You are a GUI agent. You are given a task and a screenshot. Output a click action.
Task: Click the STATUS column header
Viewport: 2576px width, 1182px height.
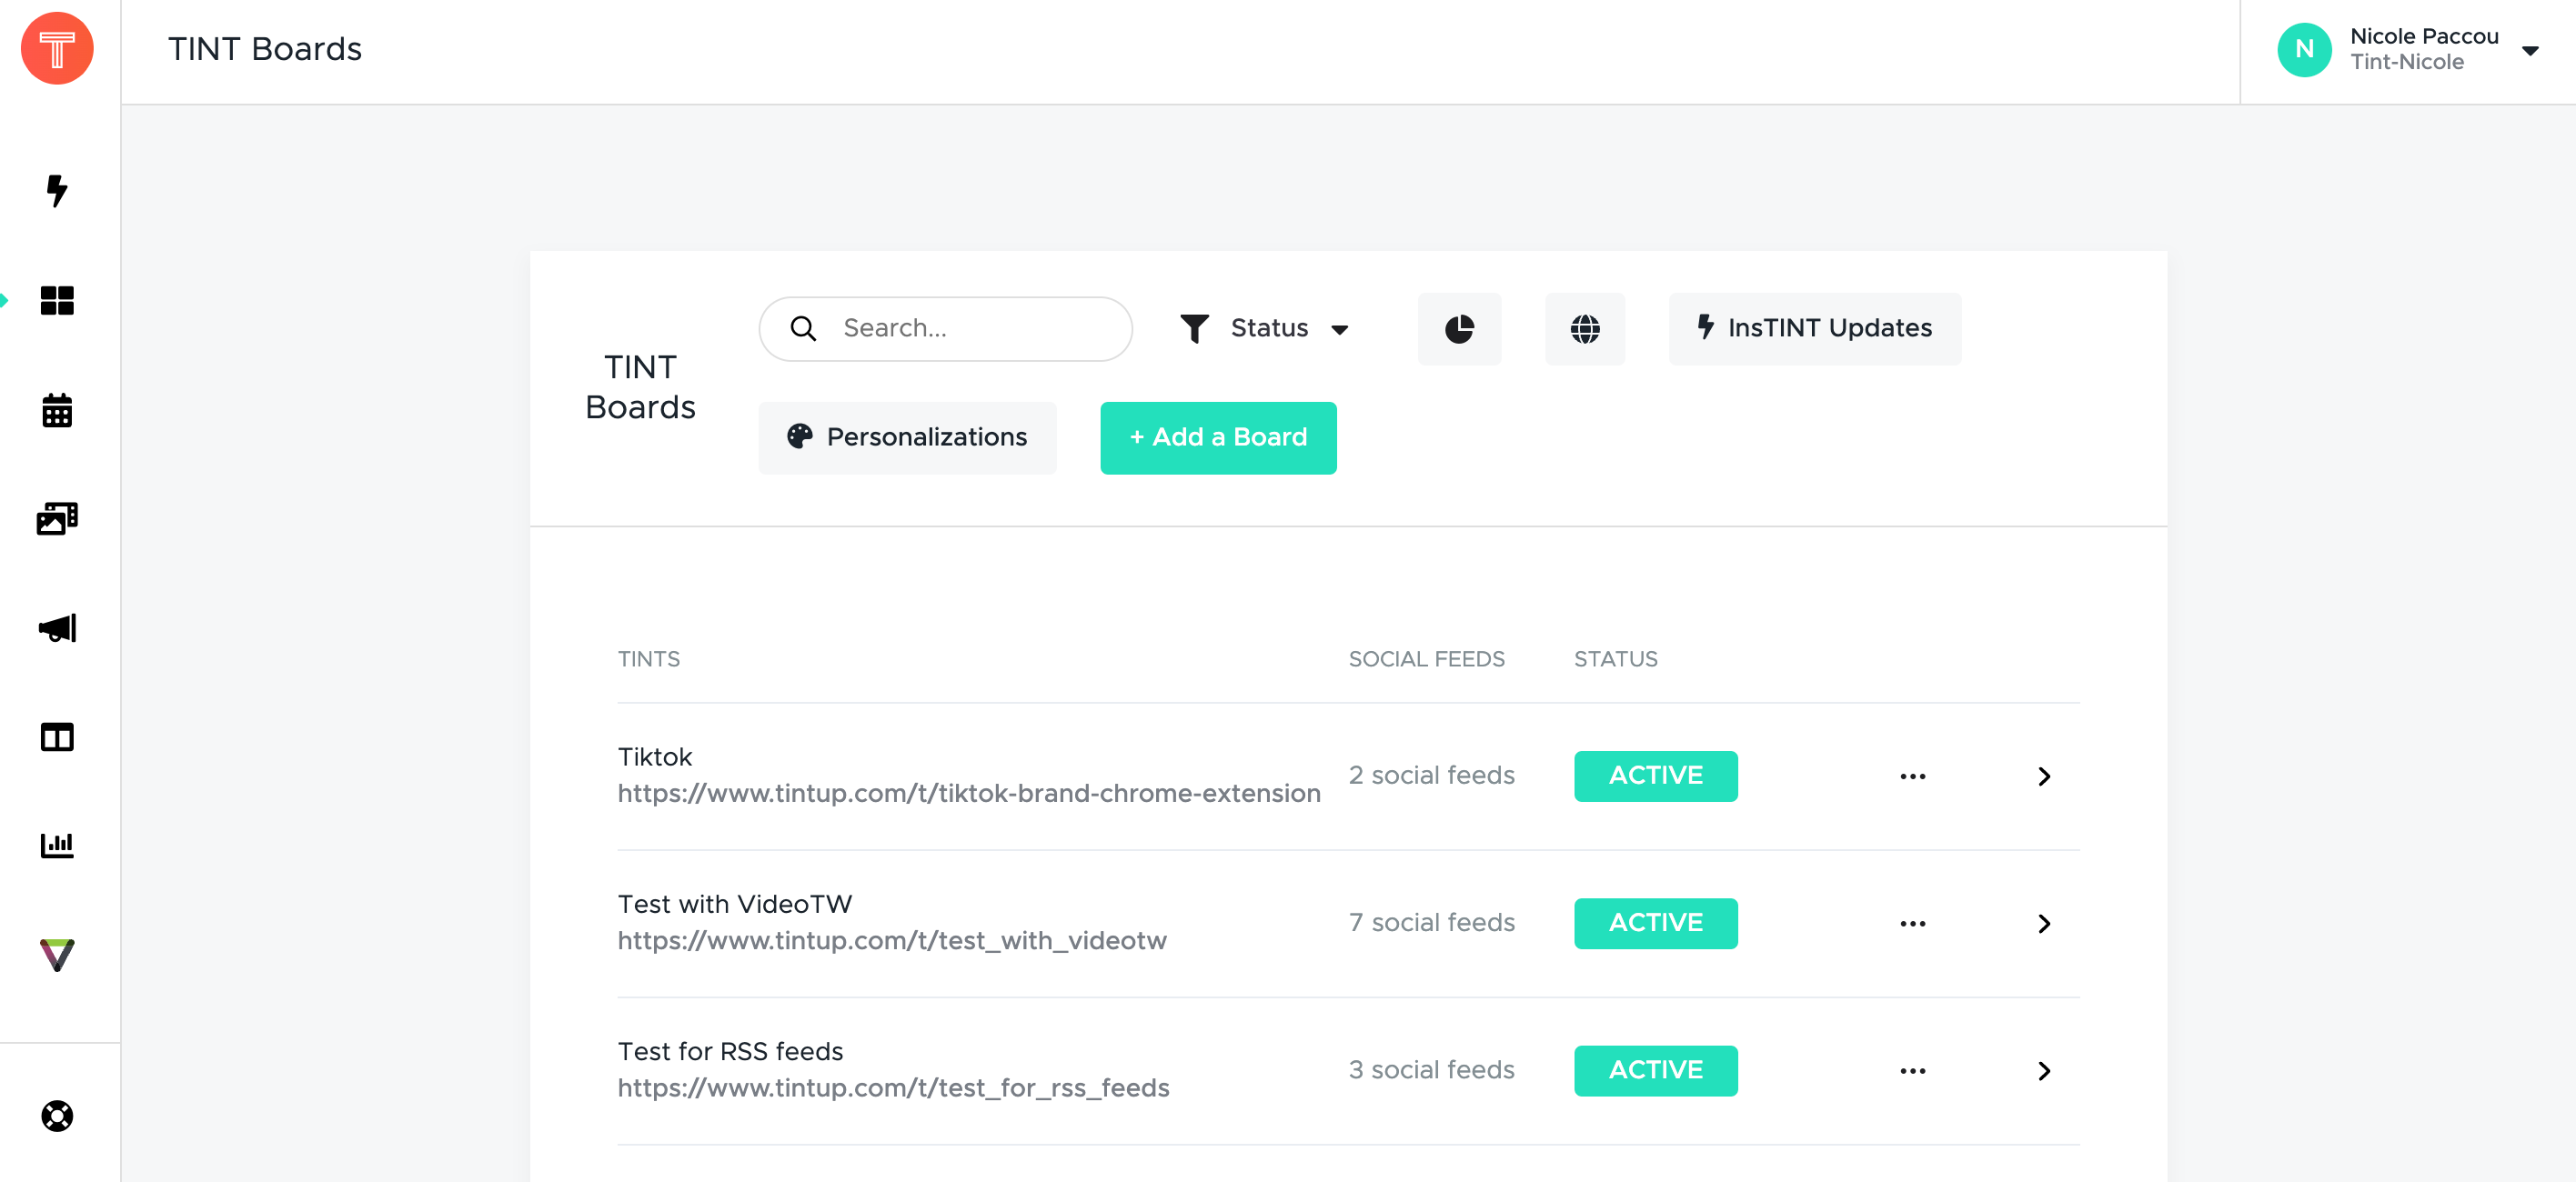[1615, 658]
